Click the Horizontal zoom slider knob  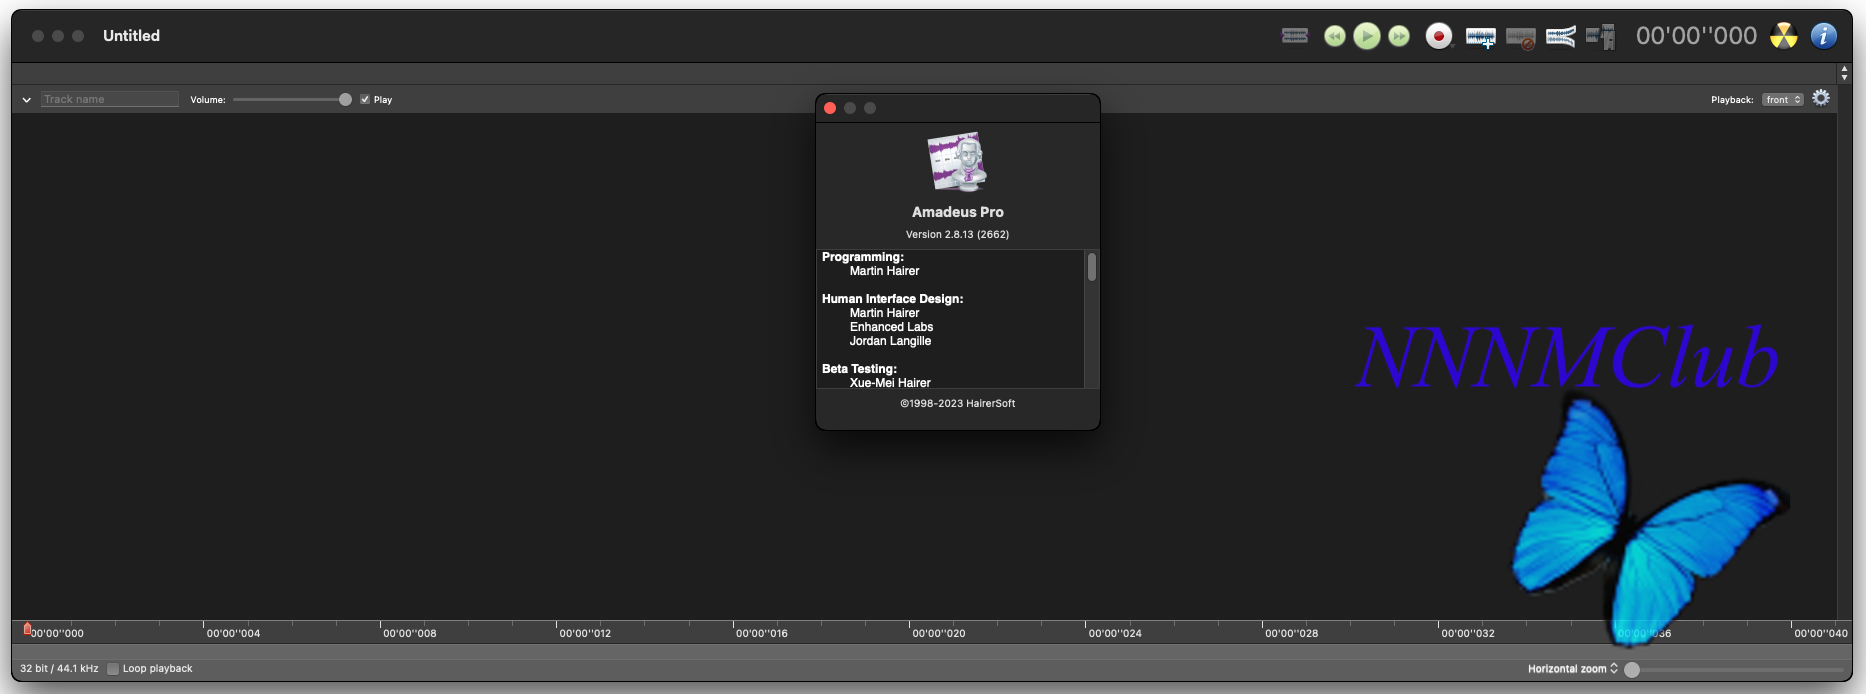[x=1632, y=670]
